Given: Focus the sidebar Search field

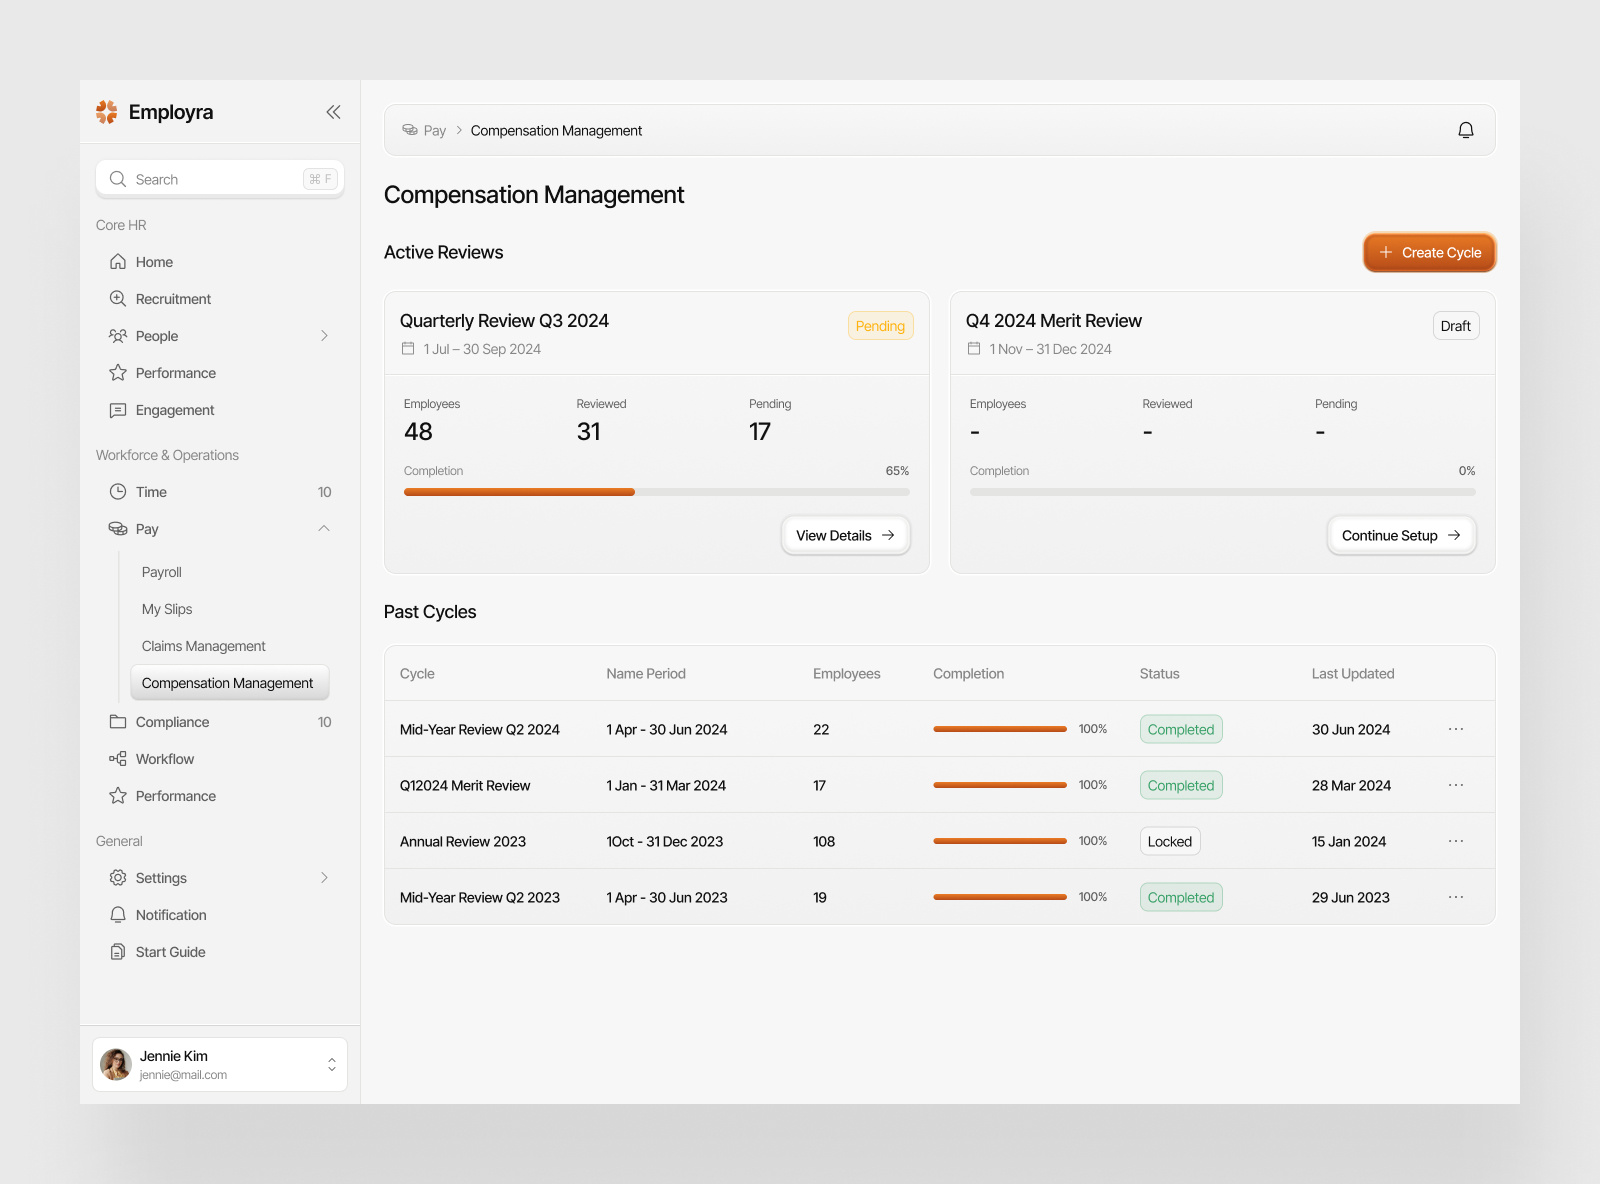Looking at the screenshot, I should tap(220, 179).
